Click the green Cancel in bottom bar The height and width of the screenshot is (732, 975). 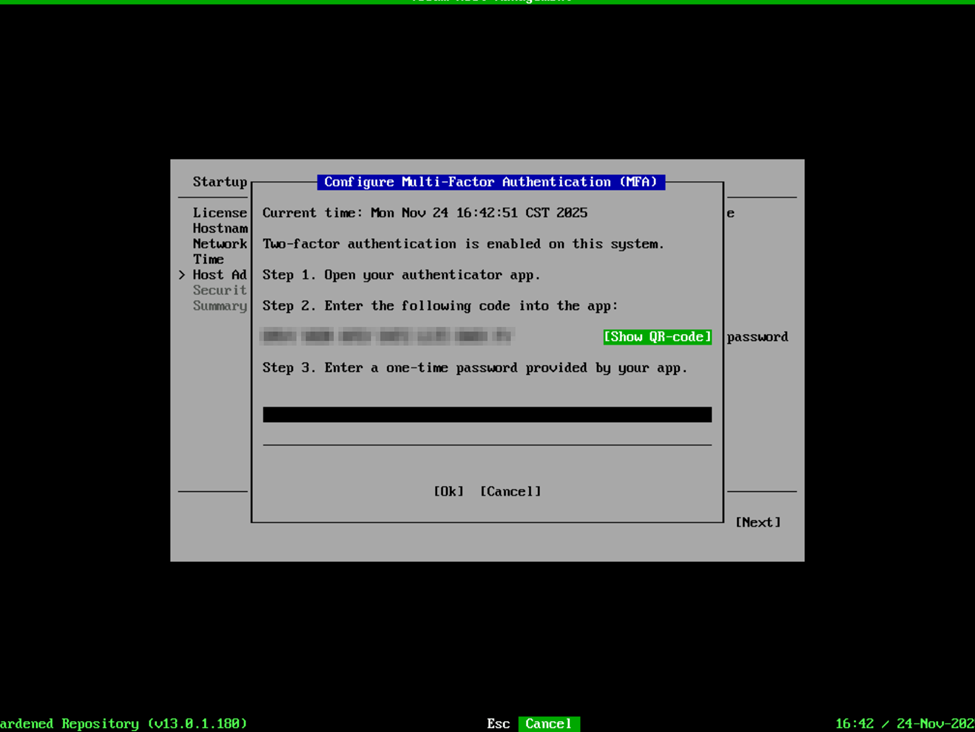click(x=548, y=723)
